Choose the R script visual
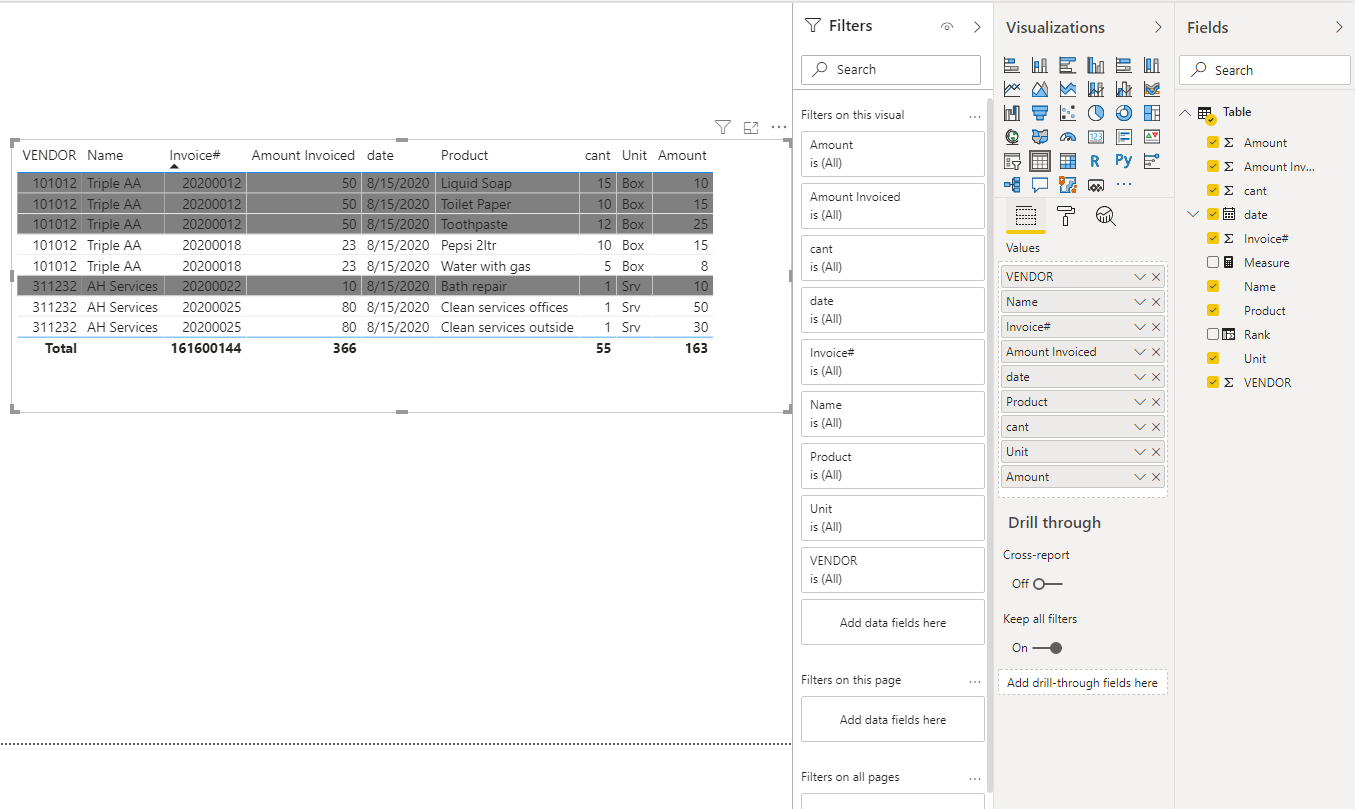 1096,161
